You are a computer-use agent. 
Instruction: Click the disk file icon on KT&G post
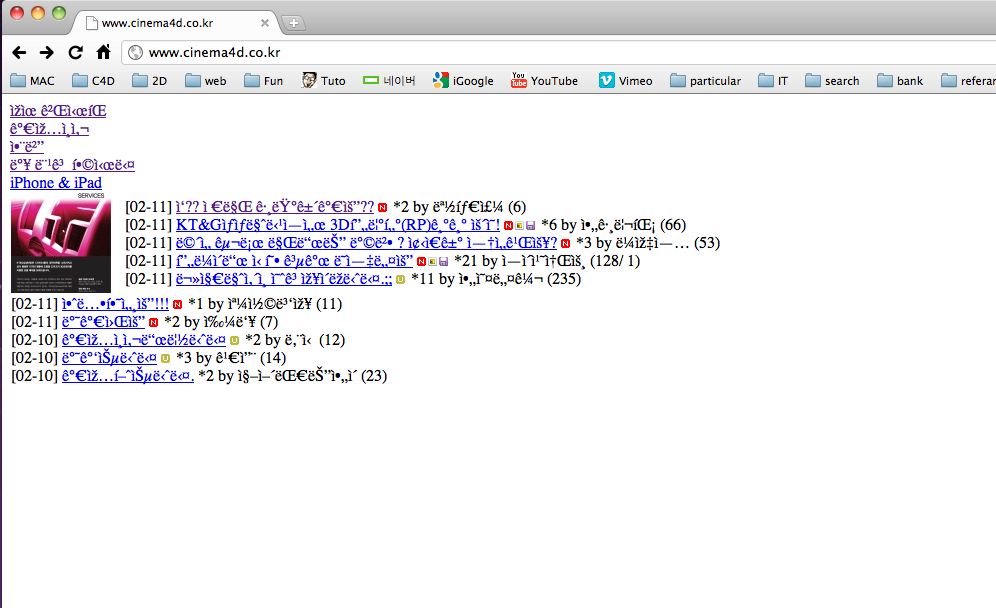[x=530, y=226]
